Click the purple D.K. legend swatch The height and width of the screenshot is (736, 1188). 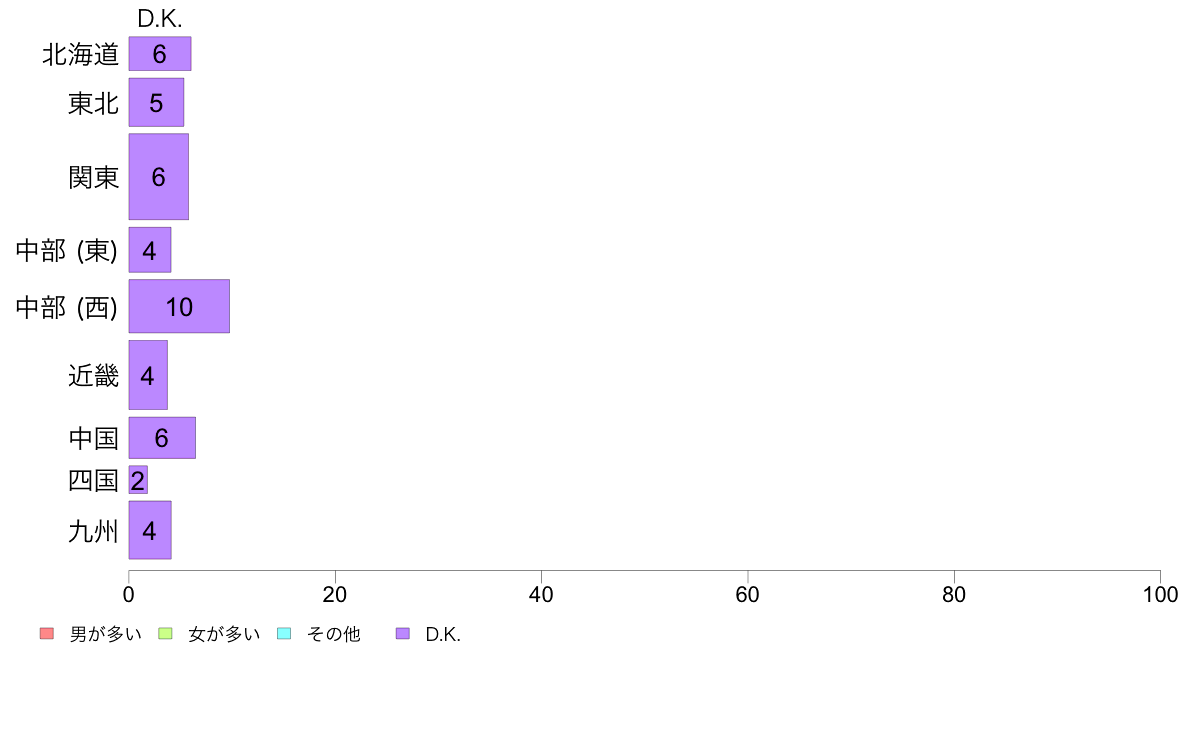(x=402, y=633)
